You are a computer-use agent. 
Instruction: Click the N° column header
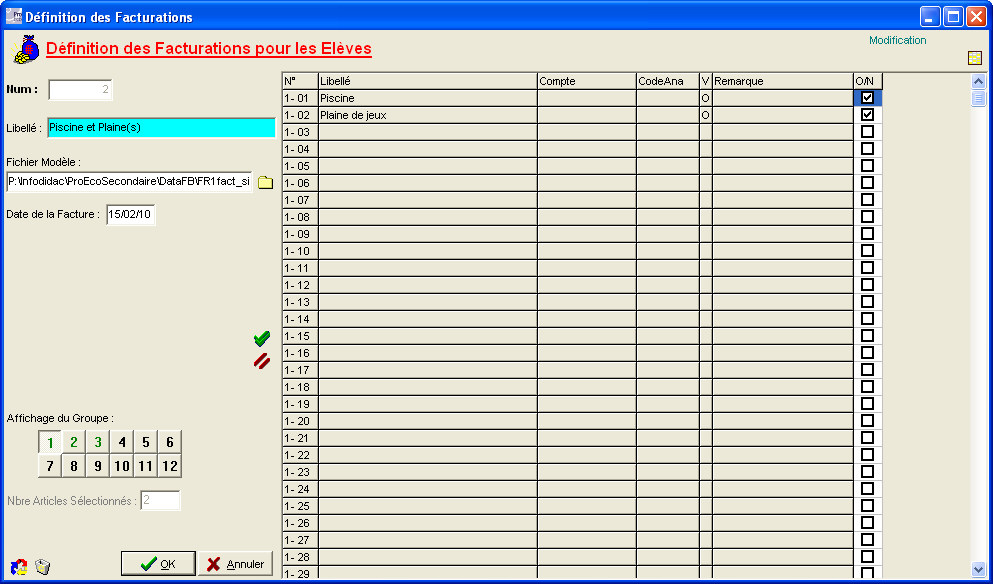coord(300,81)
